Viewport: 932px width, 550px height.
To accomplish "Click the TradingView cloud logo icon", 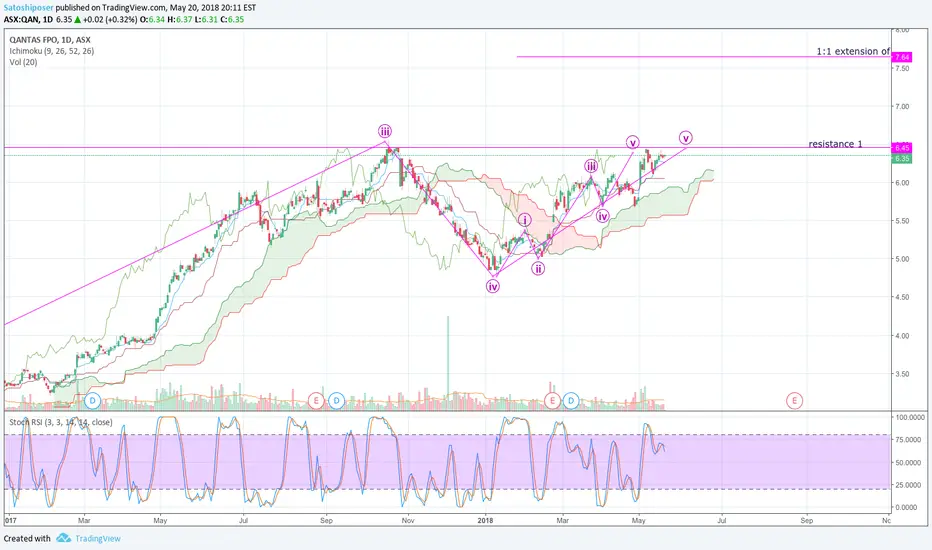I will 64,538.
